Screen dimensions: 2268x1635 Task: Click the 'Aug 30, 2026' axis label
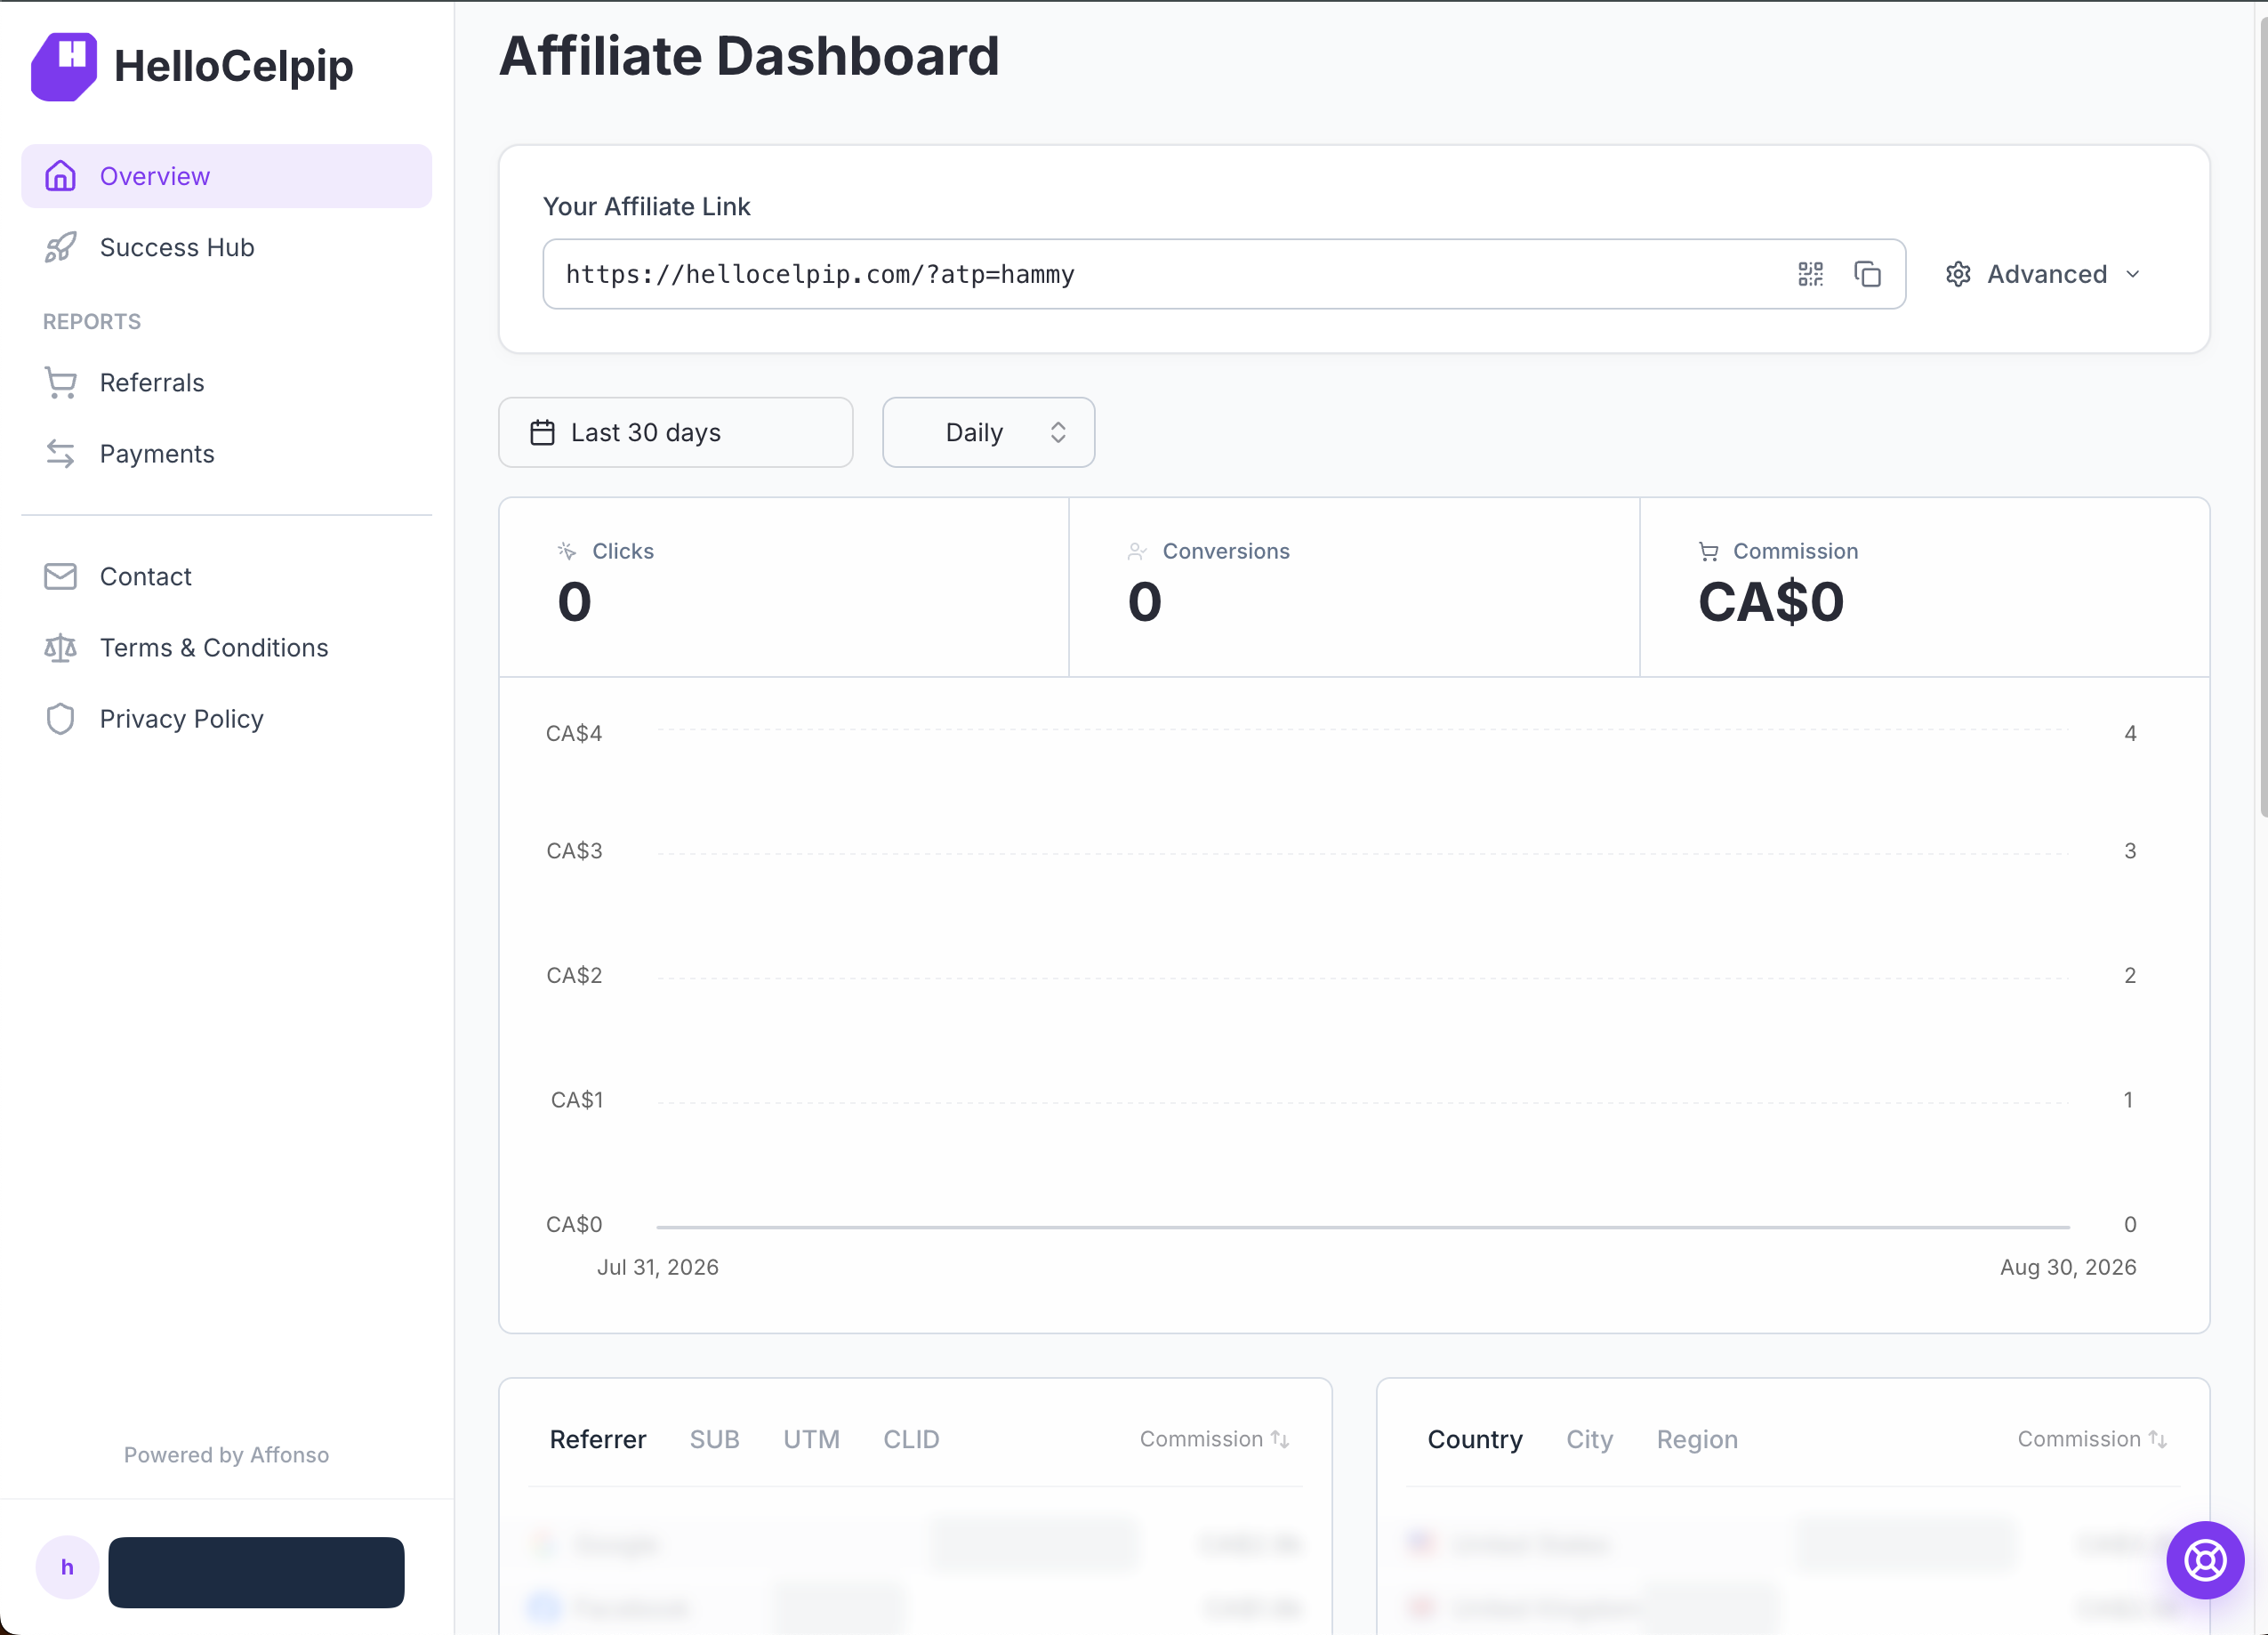pos(2068,1267)
